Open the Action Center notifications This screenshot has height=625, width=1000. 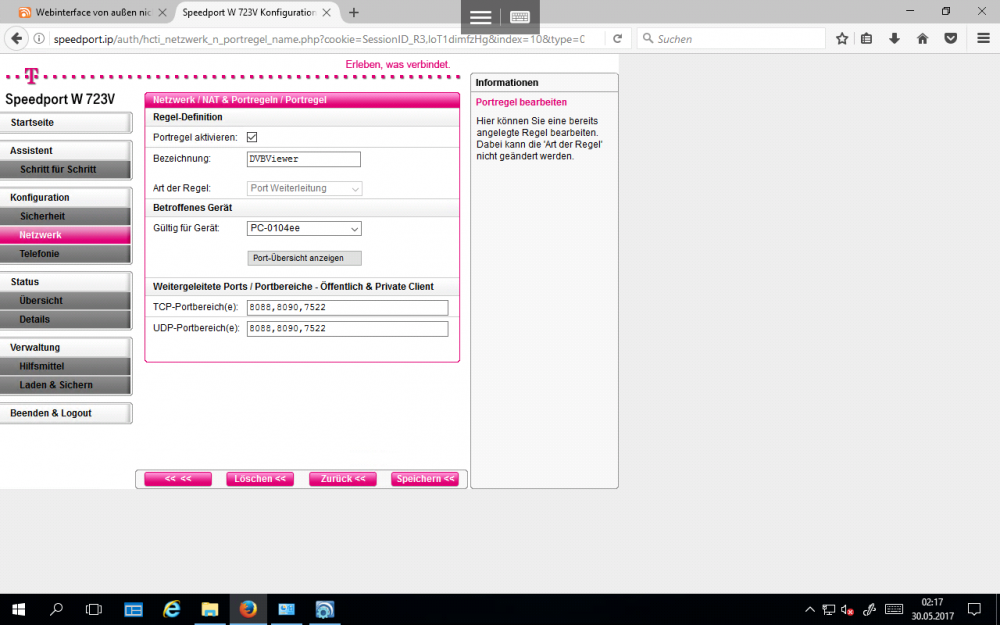974,610
